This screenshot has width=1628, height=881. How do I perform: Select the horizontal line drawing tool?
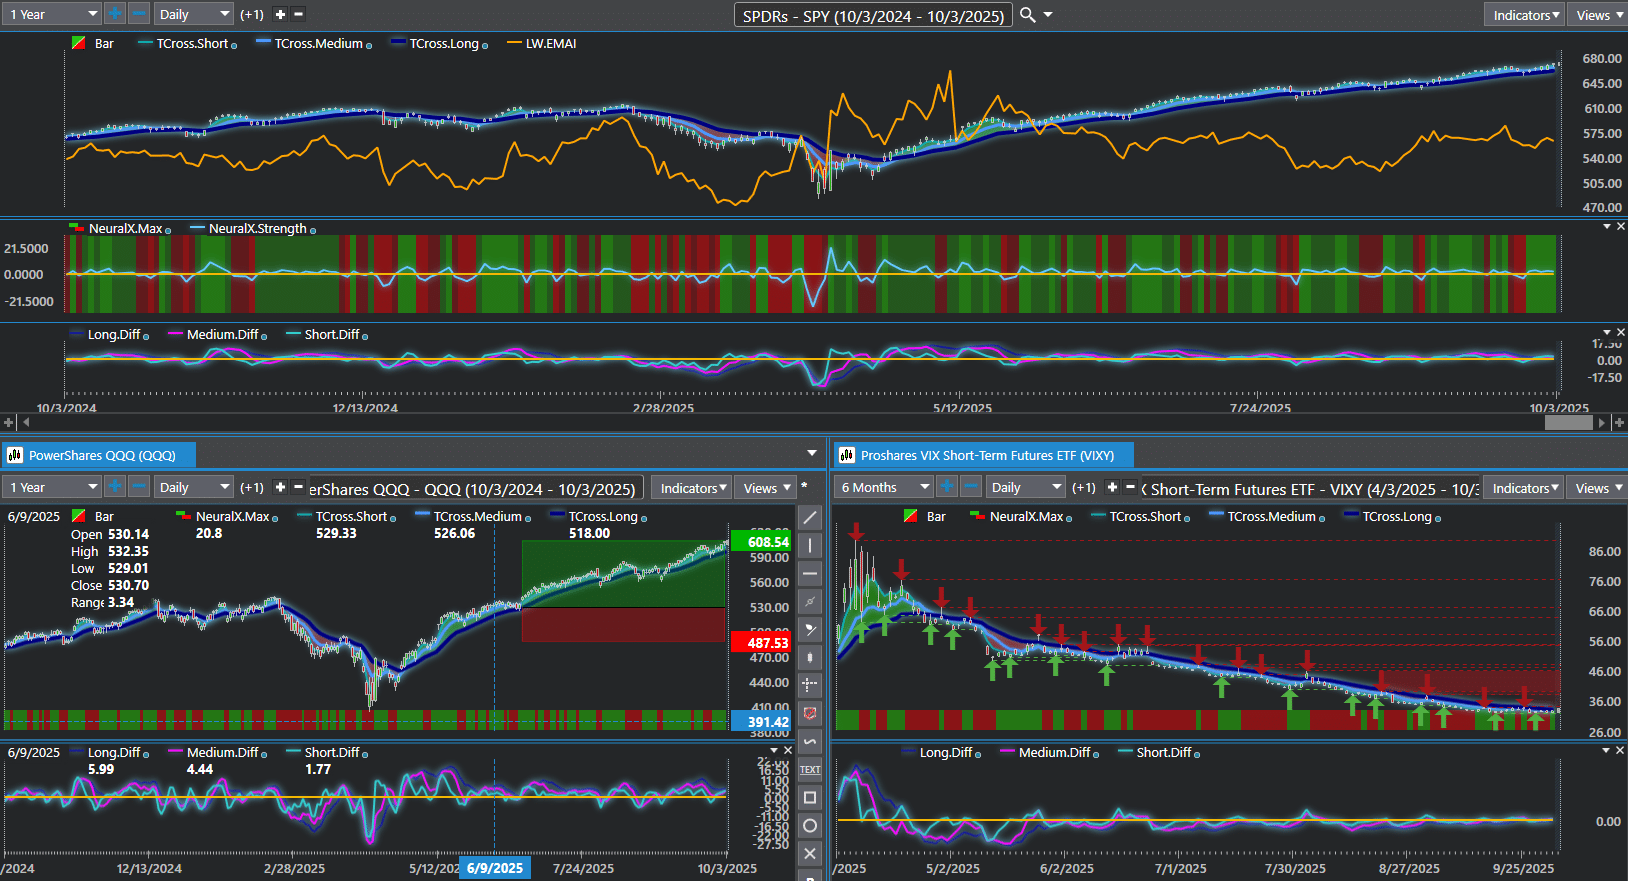coord(810,573)
